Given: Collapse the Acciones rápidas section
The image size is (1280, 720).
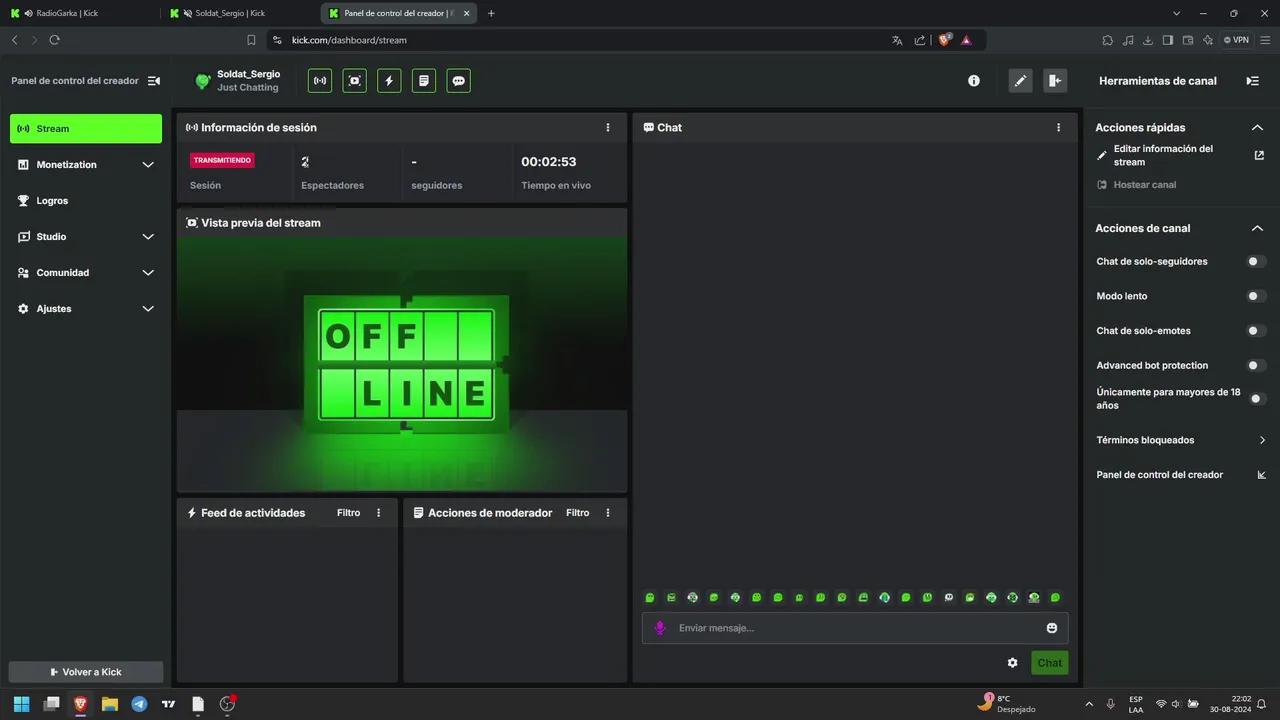Looking at the screenshot, I should pyautogui.click(x=1257, y=128).
